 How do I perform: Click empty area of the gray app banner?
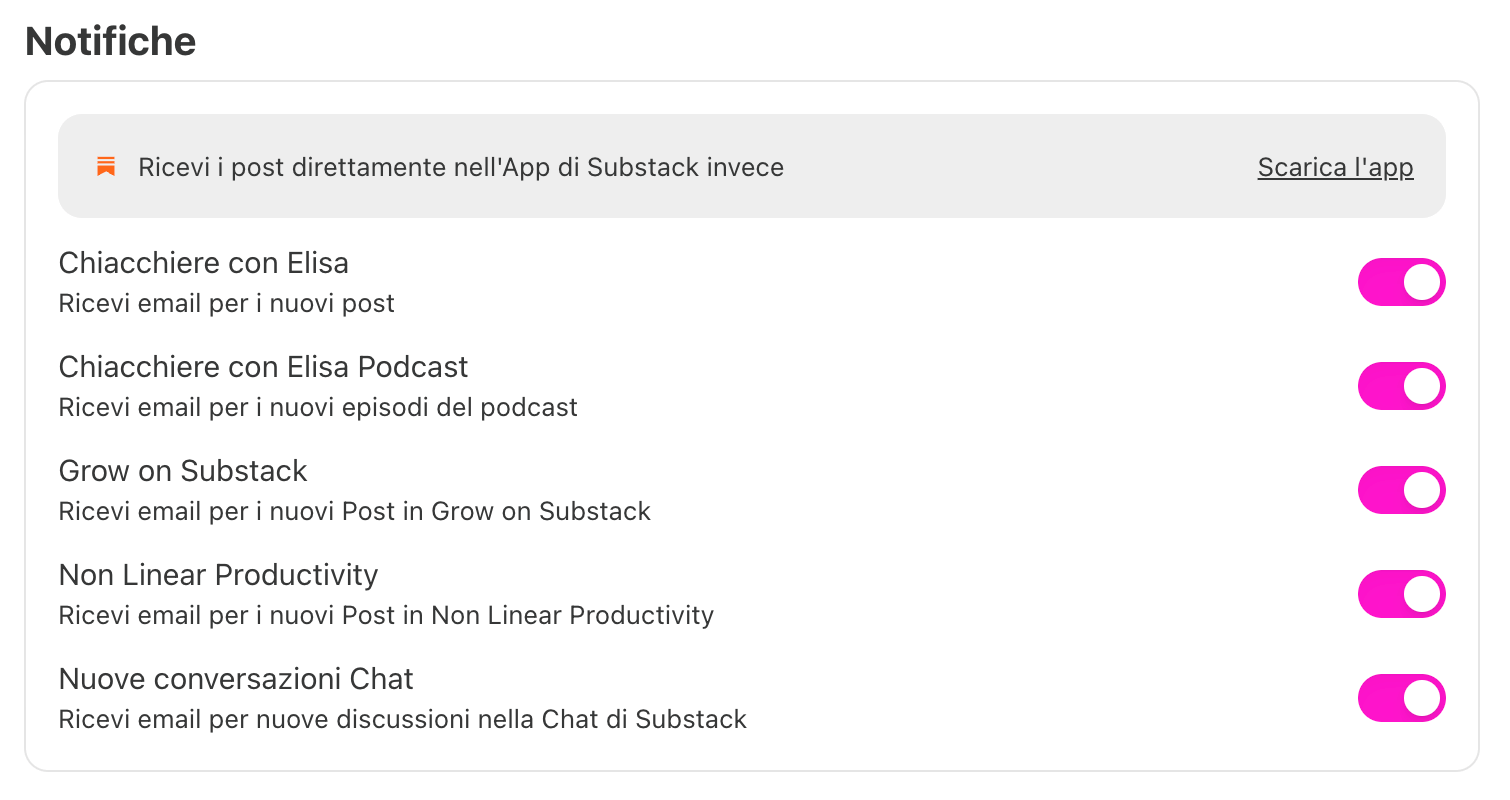pos(1020,166)
